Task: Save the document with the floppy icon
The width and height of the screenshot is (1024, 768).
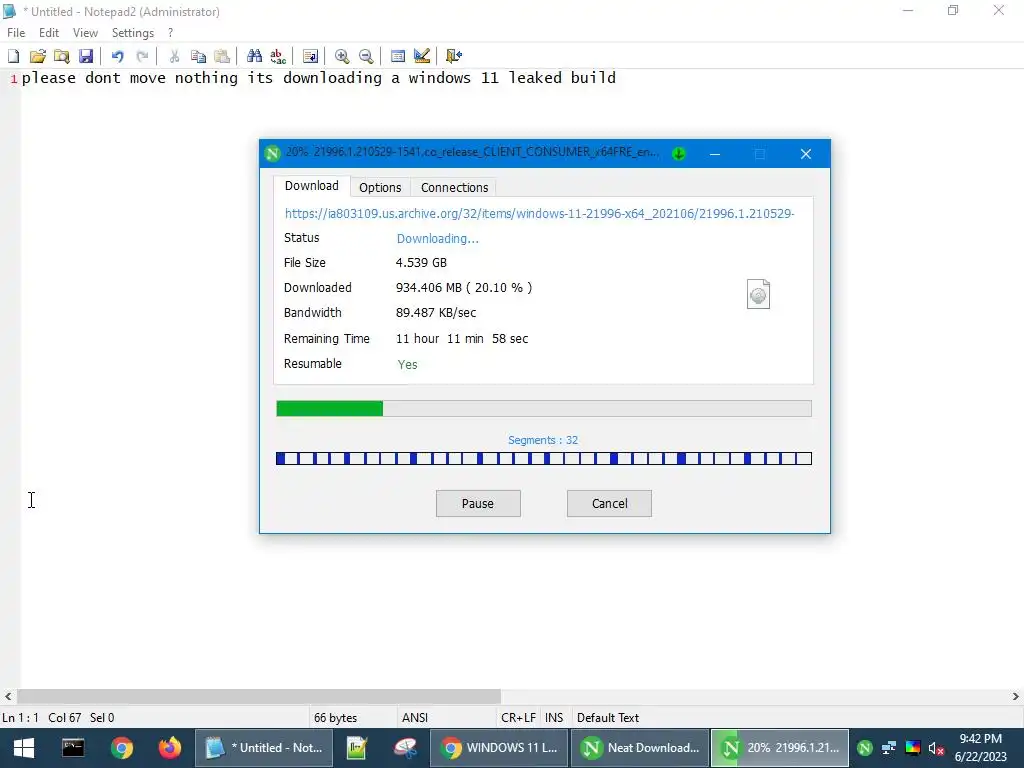Action: click(86, 56)
